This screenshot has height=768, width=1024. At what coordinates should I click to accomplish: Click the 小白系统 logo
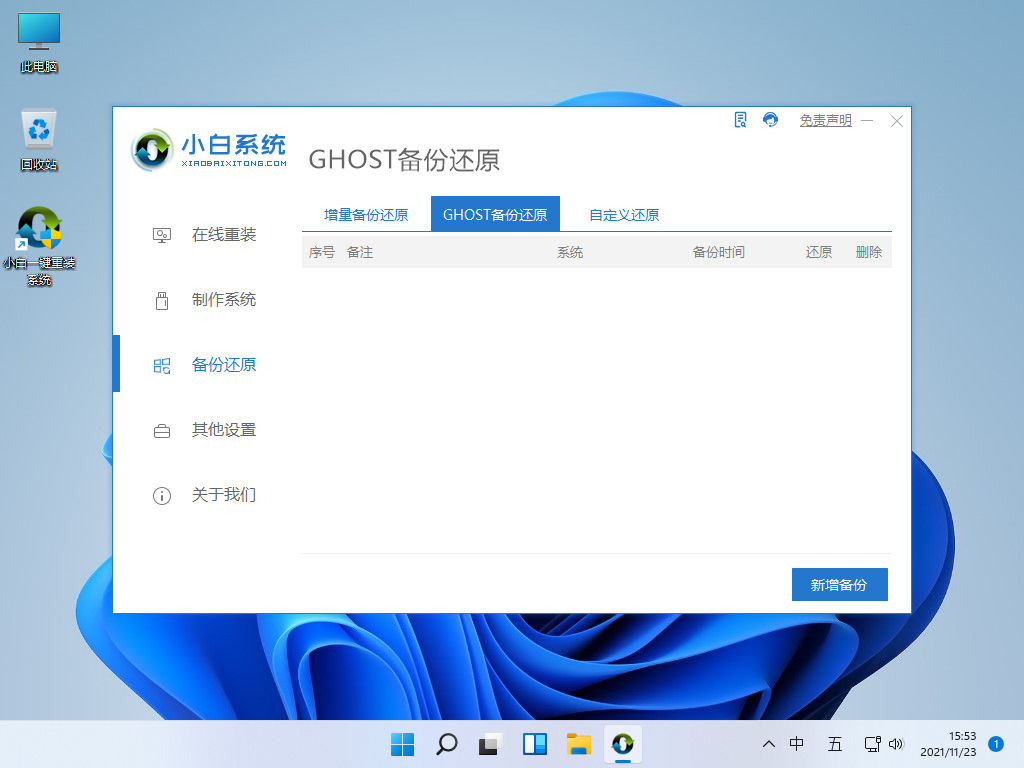pos(209,151)
